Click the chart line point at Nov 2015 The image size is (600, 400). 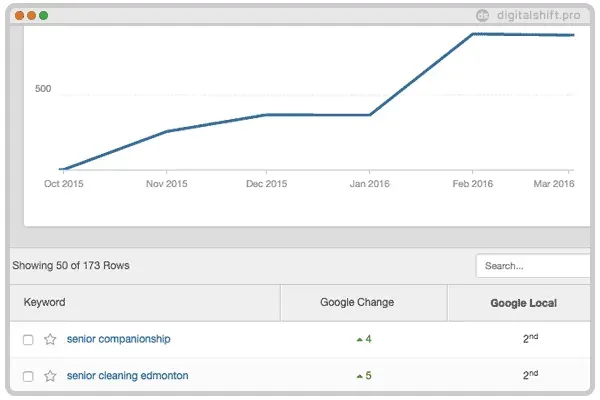166,131
